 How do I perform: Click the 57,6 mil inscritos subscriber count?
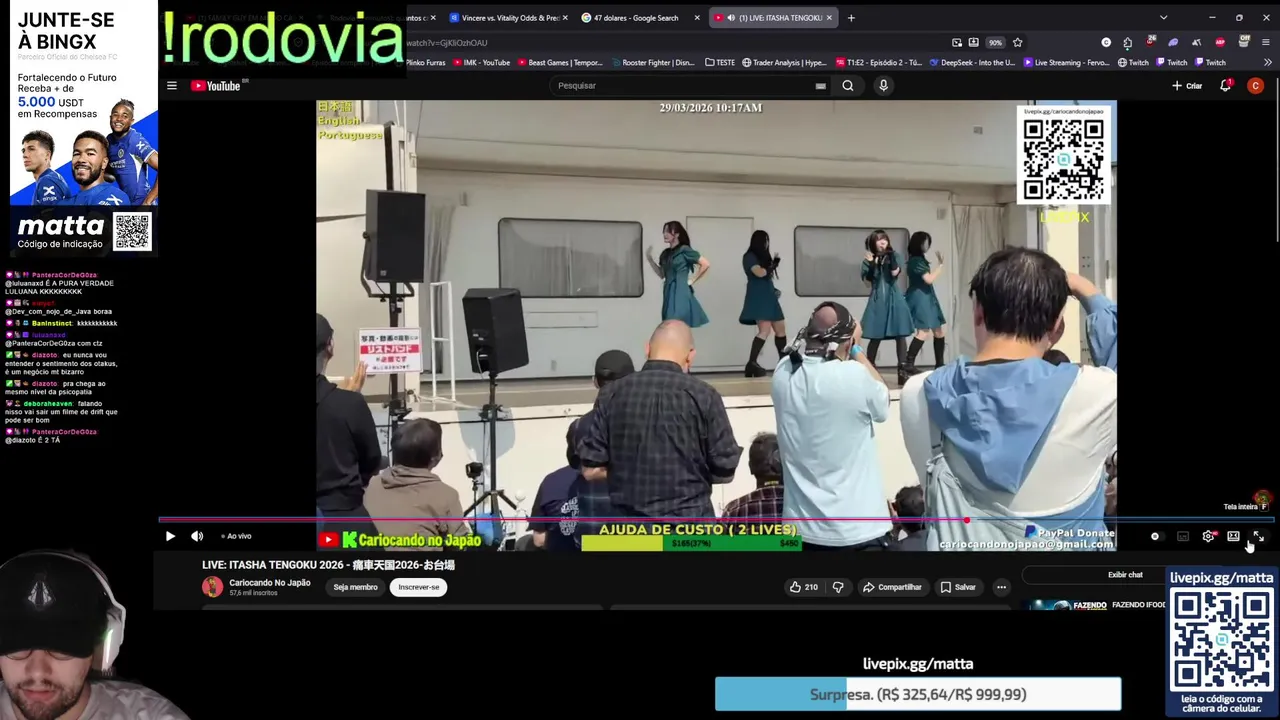[253, 593]
